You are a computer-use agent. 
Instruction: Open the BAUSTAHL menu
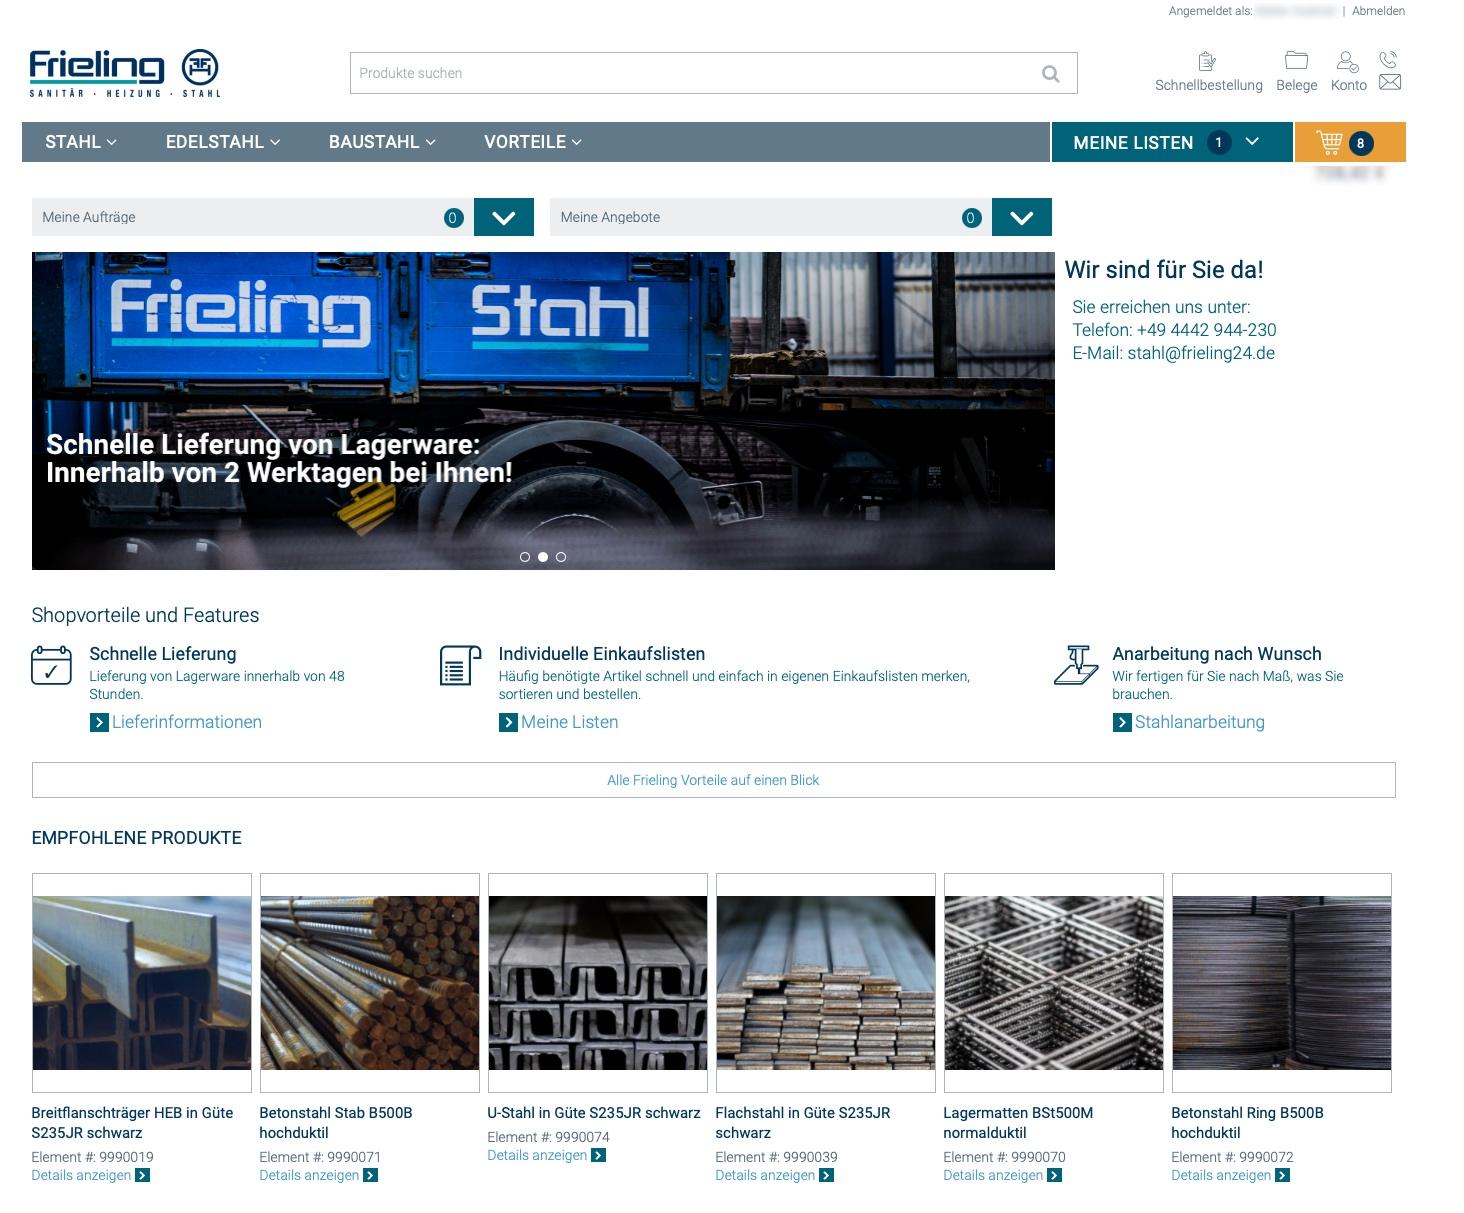click(x=382, y=142)
